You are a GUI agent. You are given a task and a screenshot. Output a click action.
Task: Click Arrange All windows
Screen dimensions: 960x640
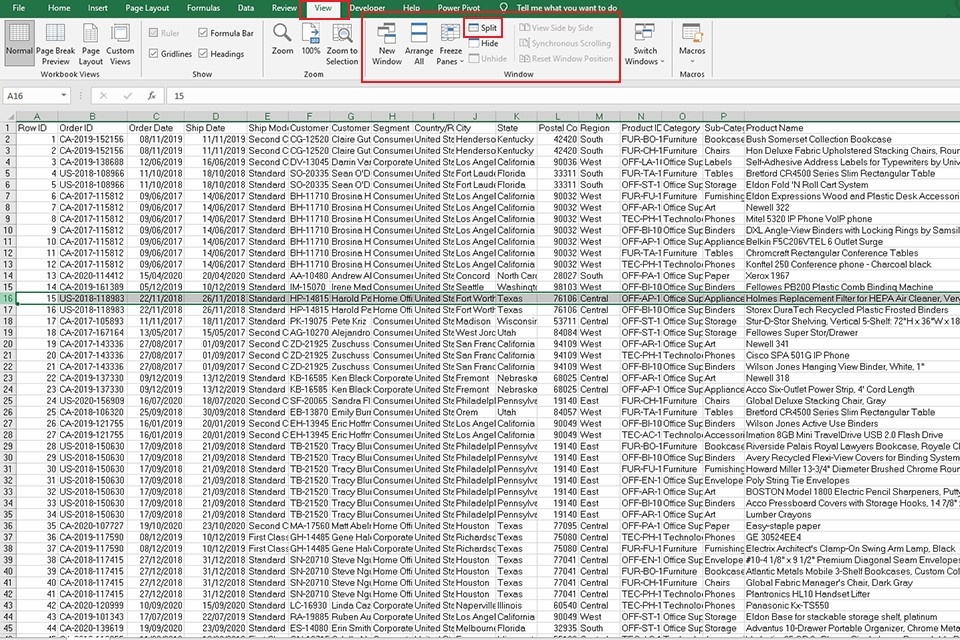(x=419, y=44)
